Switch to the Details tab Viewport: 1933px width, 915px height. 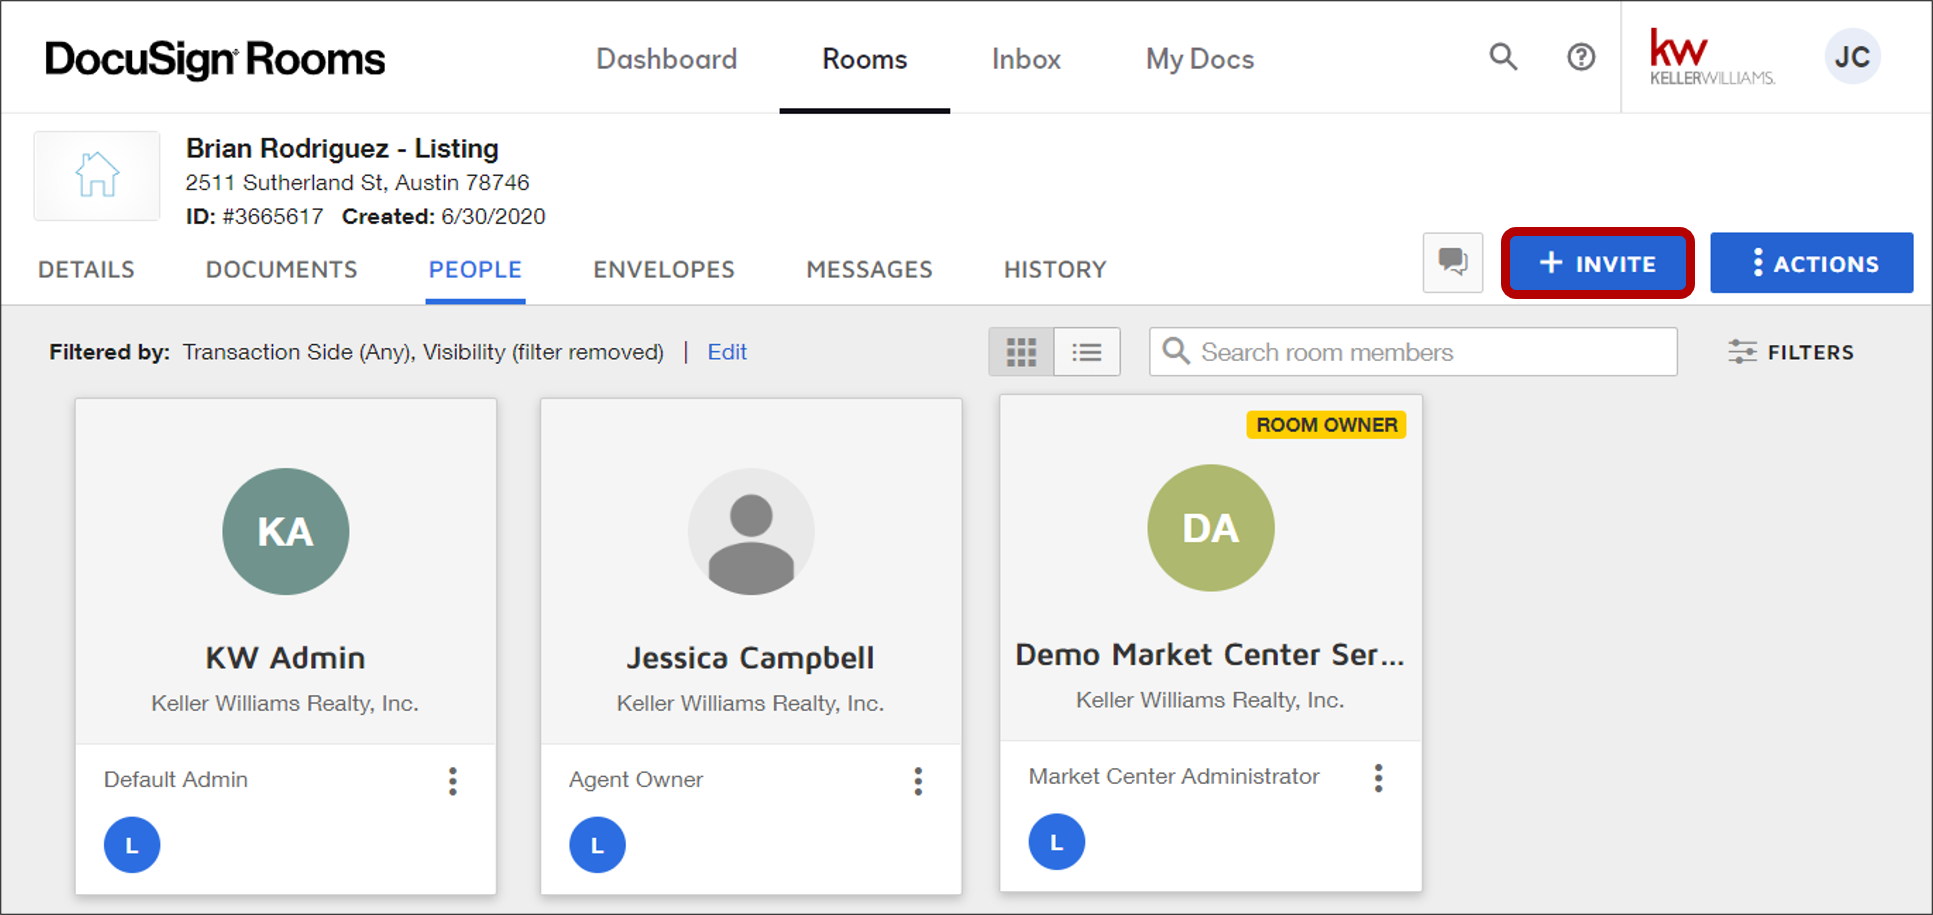[x=86, y=270]
